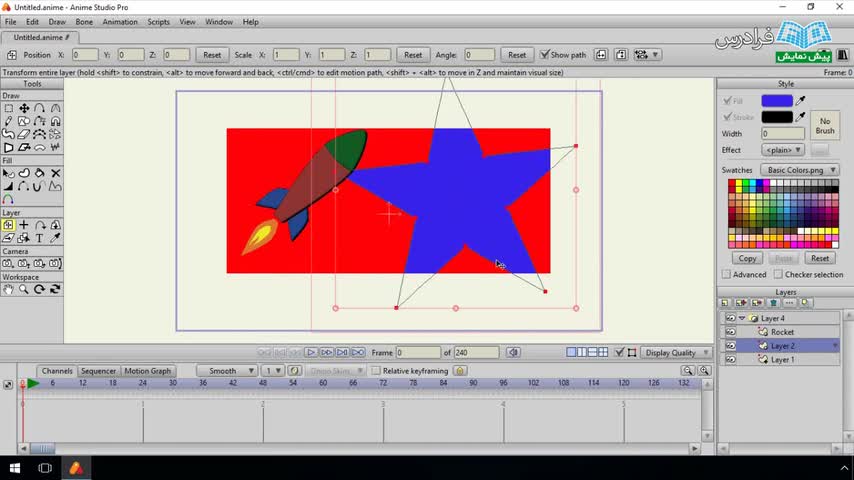Screen dimensions: 854x480
Task: Open the Effect plain dropdown
Action: pyautogui.click(x=783, y=150)
